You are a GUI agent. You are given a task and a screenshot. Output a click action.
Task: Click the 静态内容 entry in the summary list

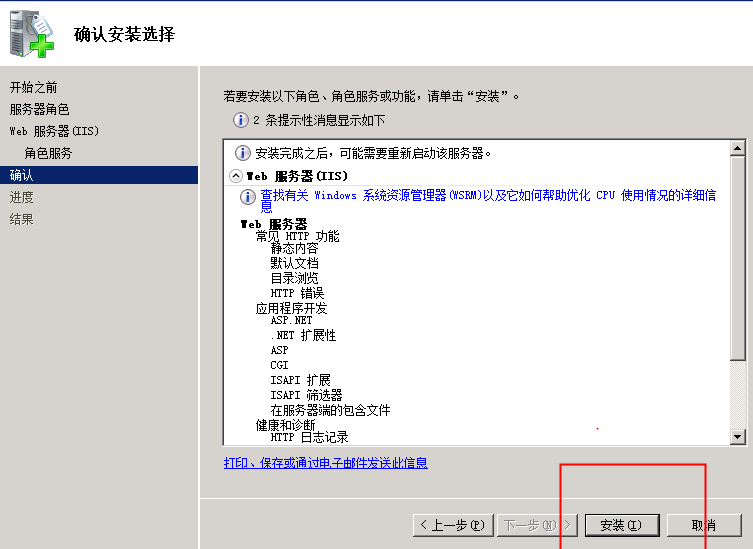click(294, 248)
